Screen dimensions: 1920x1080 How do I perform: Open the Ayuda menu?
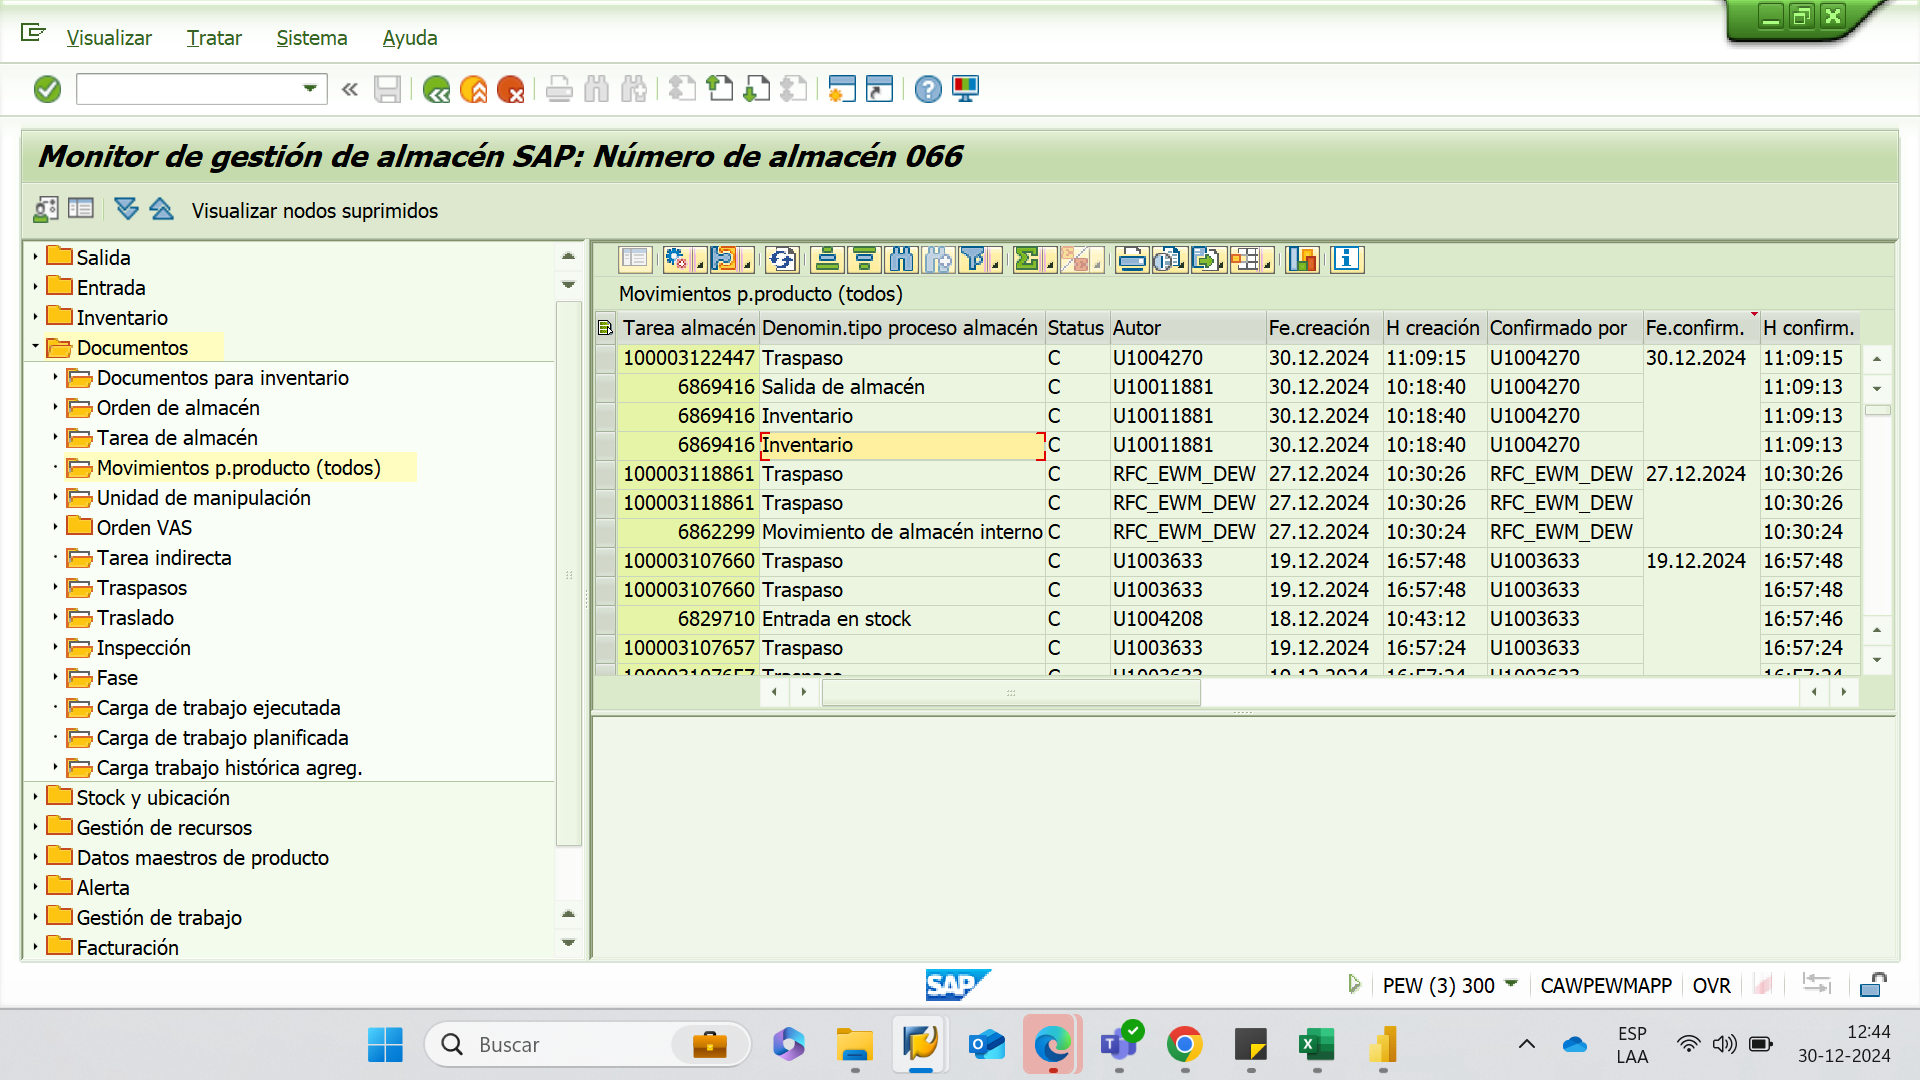tap(410, 38)
